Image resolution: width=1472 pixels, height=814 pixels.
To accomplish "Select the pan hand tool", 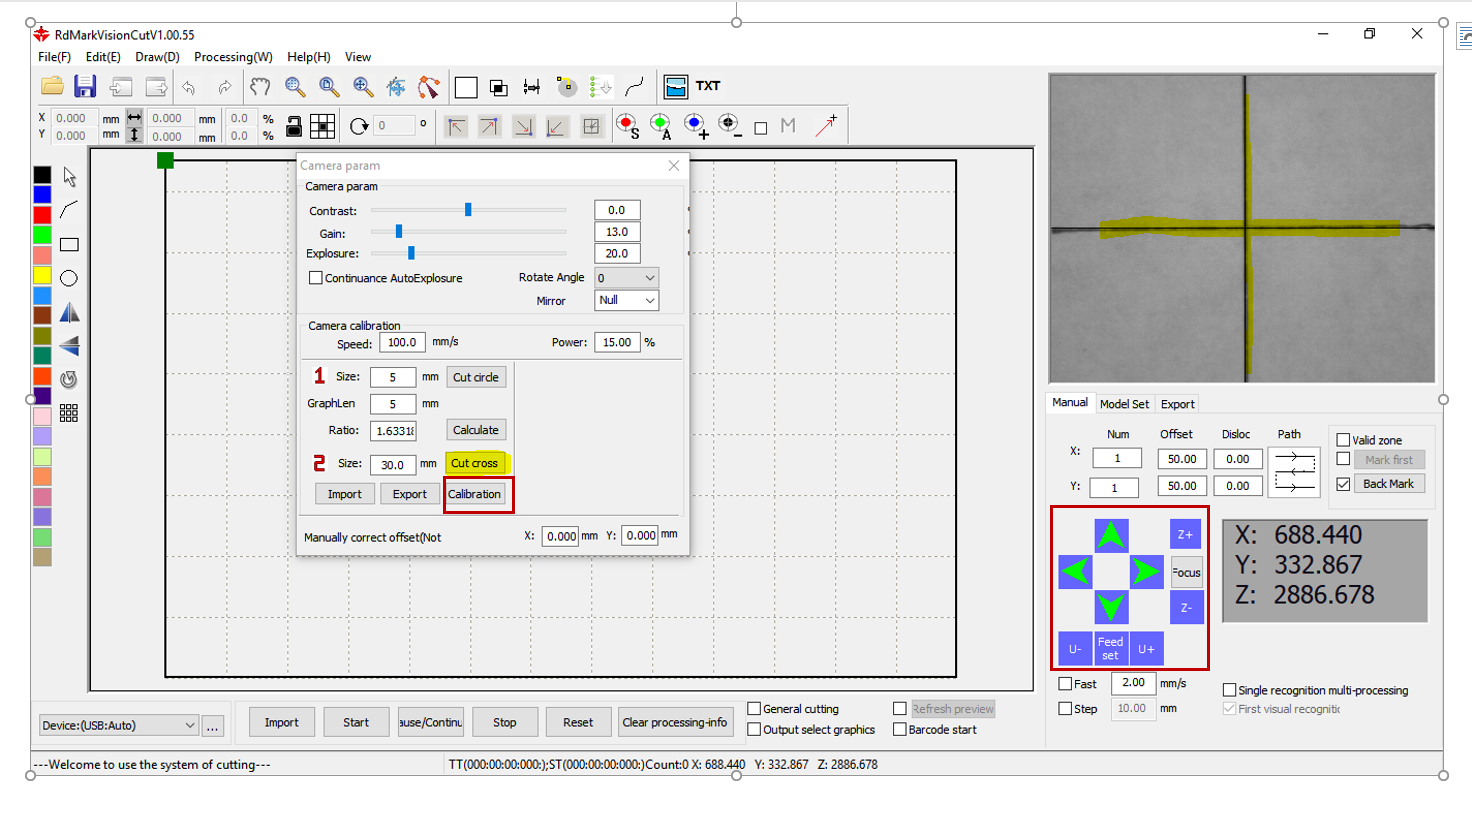I will tap(260, 87).
